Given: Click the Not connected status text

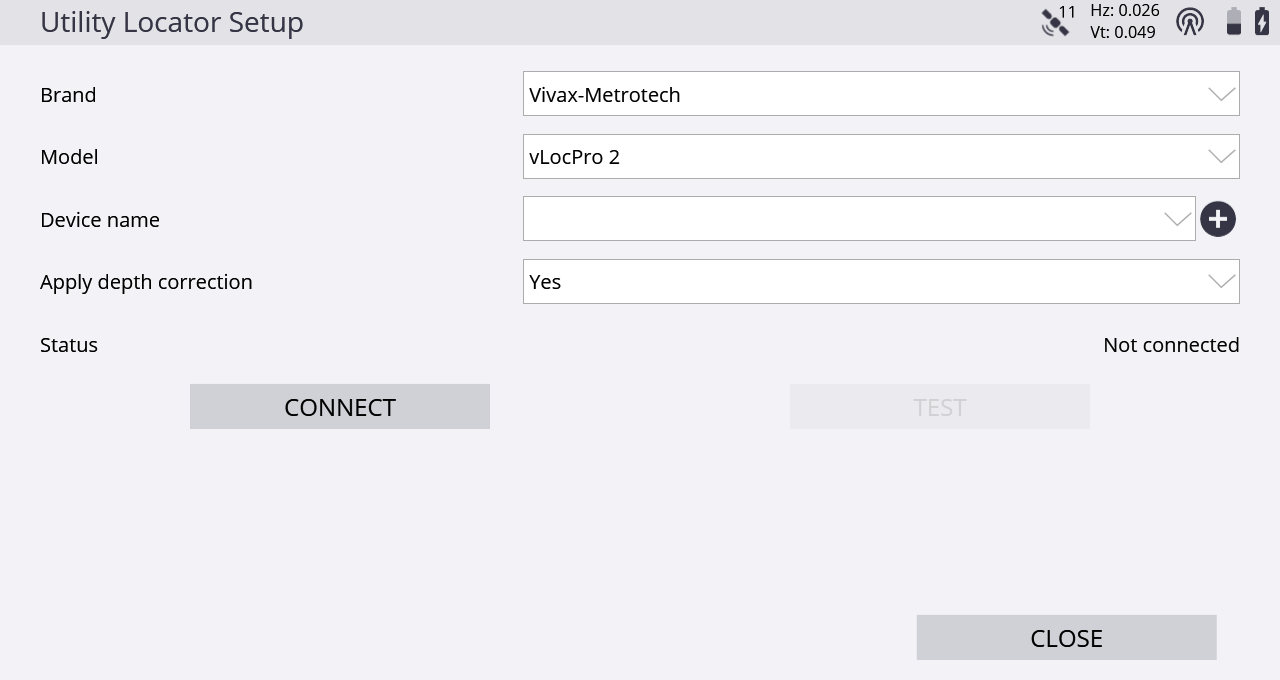Looking at the screenshot, I should 1171,345.
